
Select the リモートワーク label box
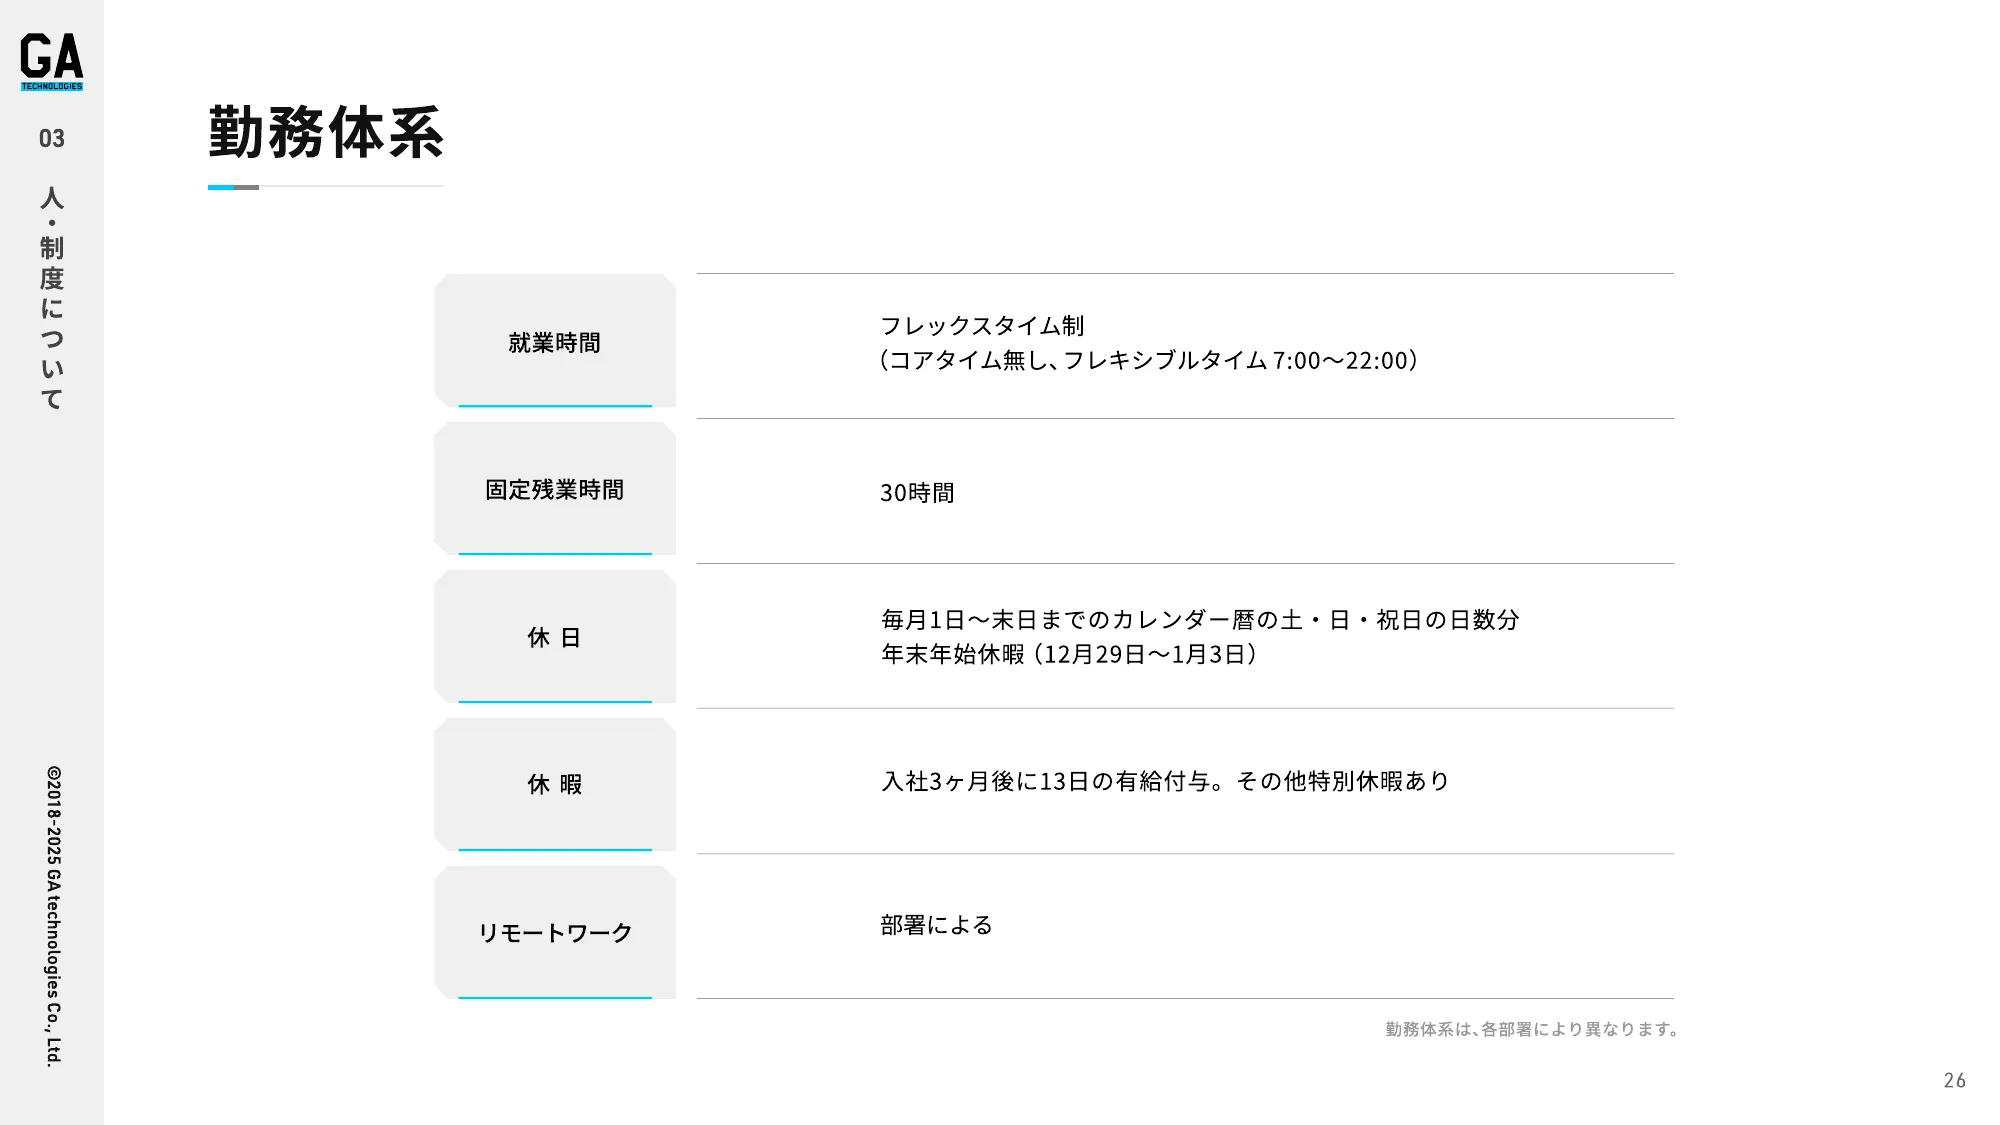pyautogui.click(x=555, y=933)
